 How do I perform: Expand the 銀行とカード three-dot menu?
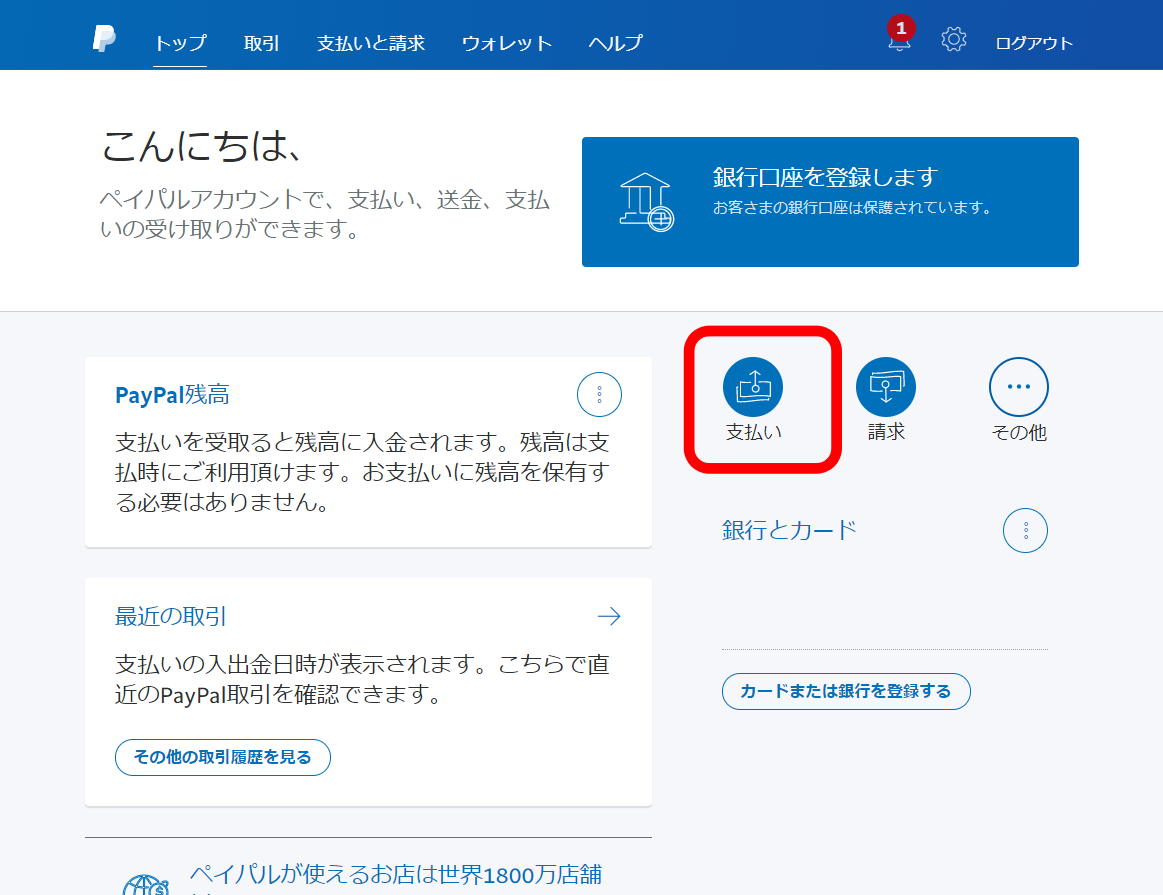[x=1025, y=530]
